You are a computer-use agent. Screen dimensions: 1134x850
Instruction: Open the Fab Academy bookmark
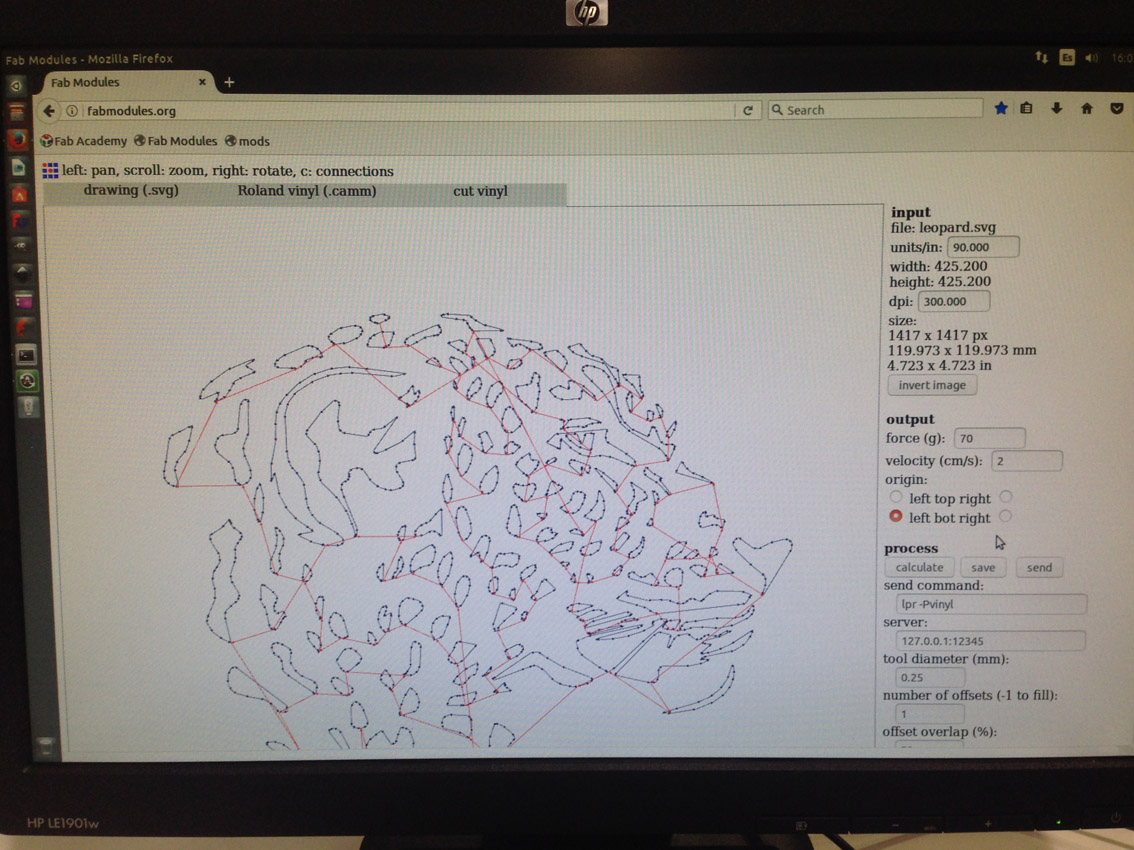click(84, 141)
